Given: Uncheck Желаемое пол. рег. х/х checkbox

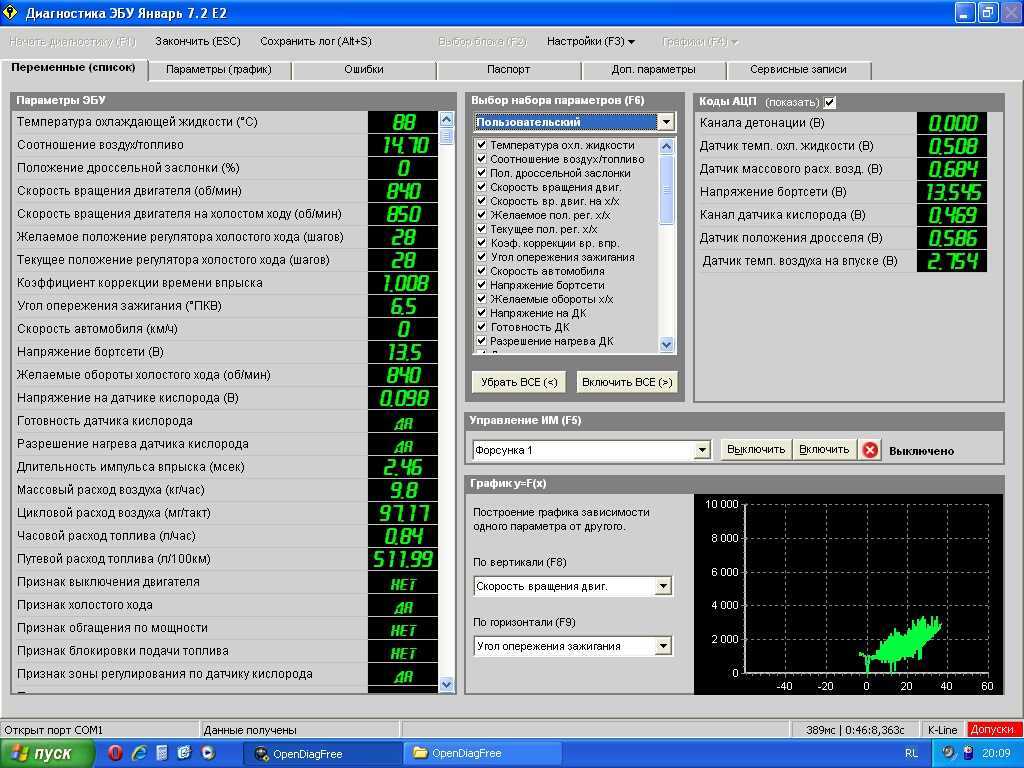Looking at the screenshot, I should coord(481,215).
